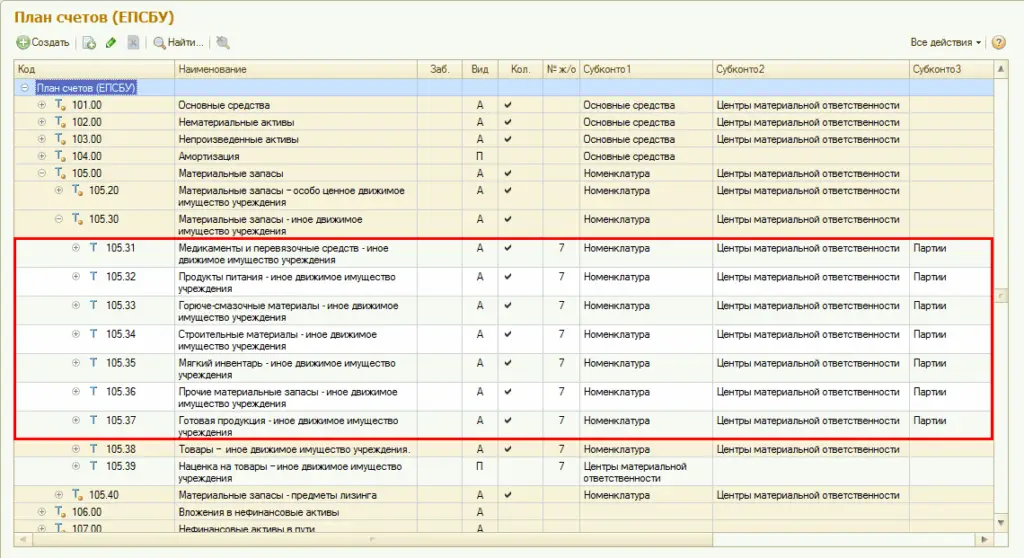Click the account type icon for 101.00
Screen dimensions: 1024x558
[x=60, y=105]
